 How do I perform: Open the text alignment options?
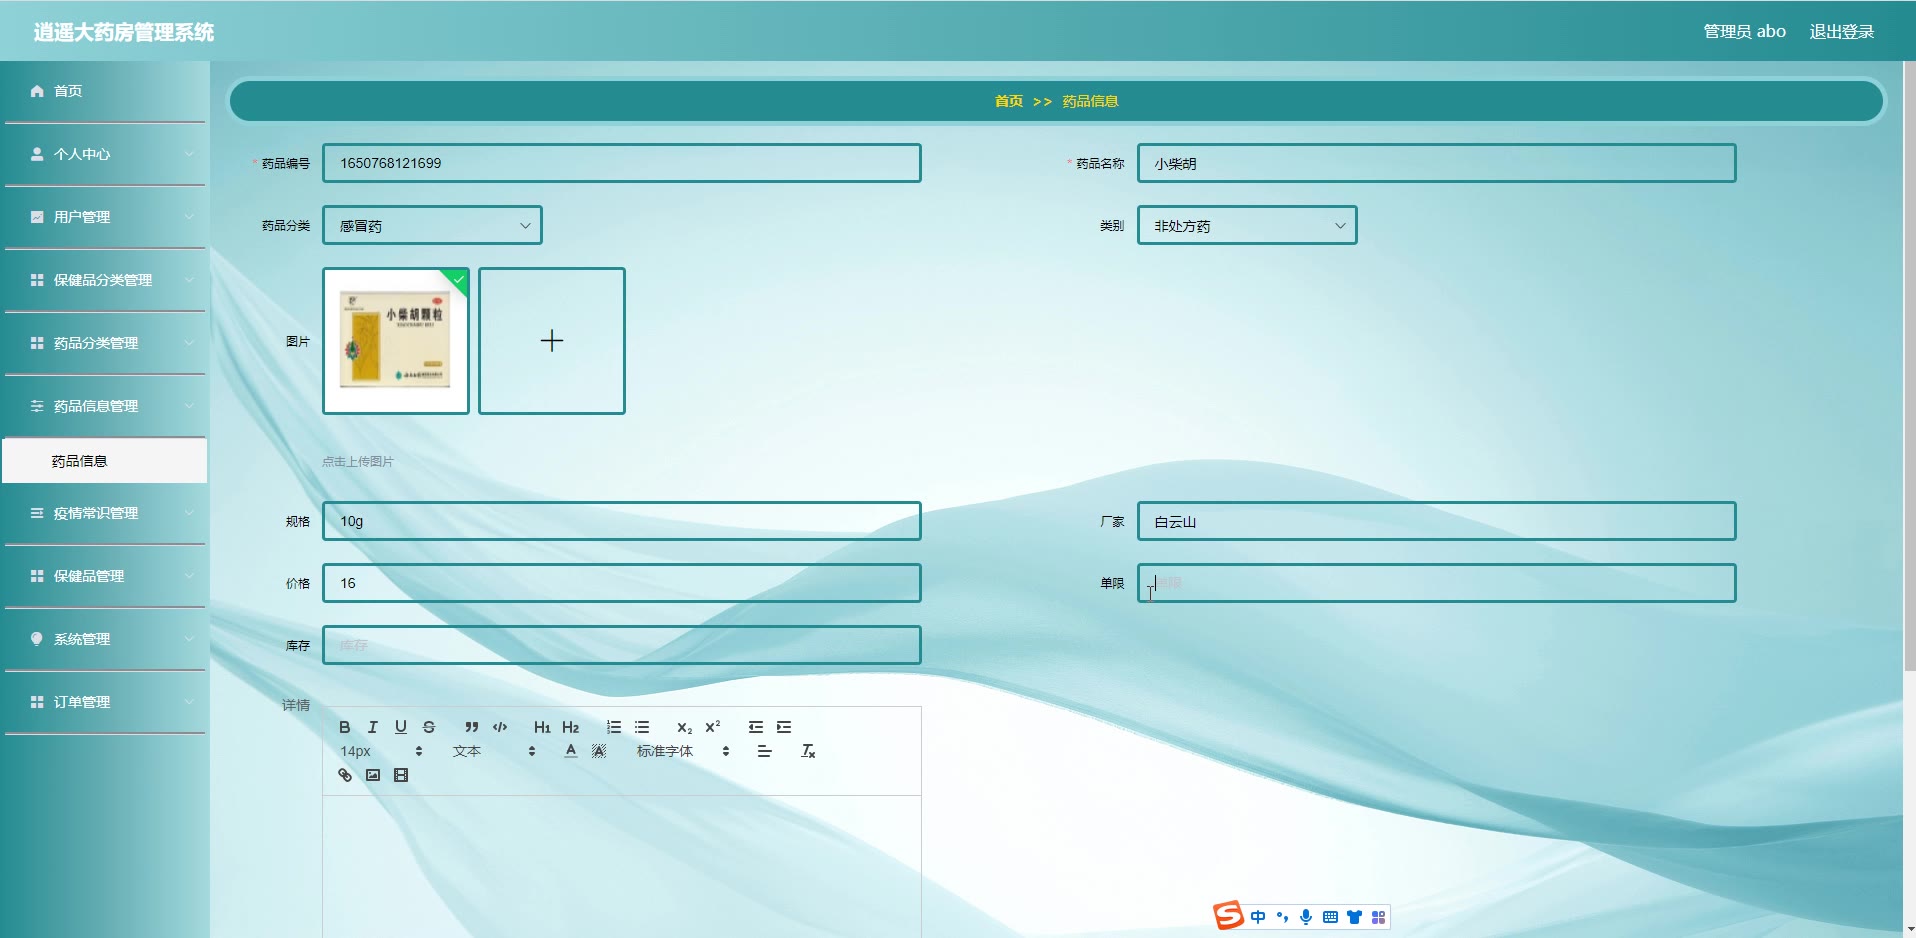click(x=765, y=751)
